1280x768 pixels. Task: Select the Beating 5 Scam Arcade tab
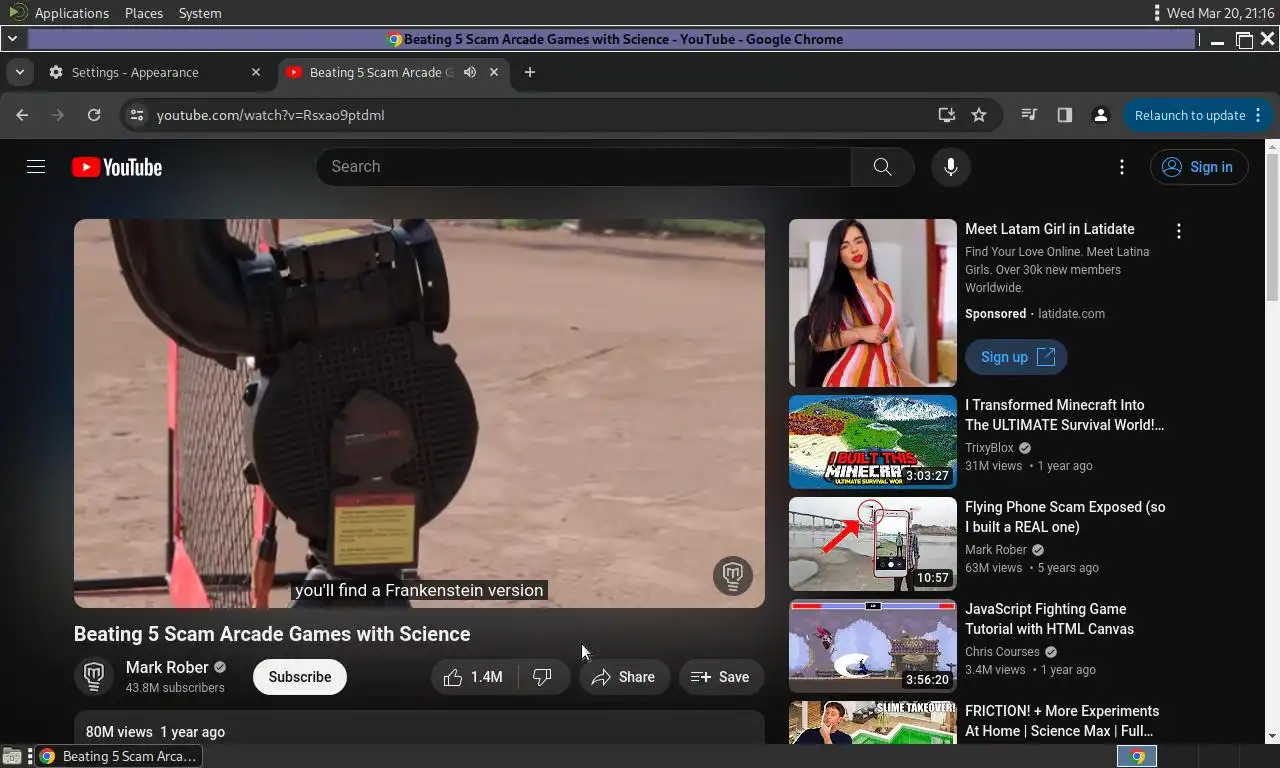tap(392, 72)
